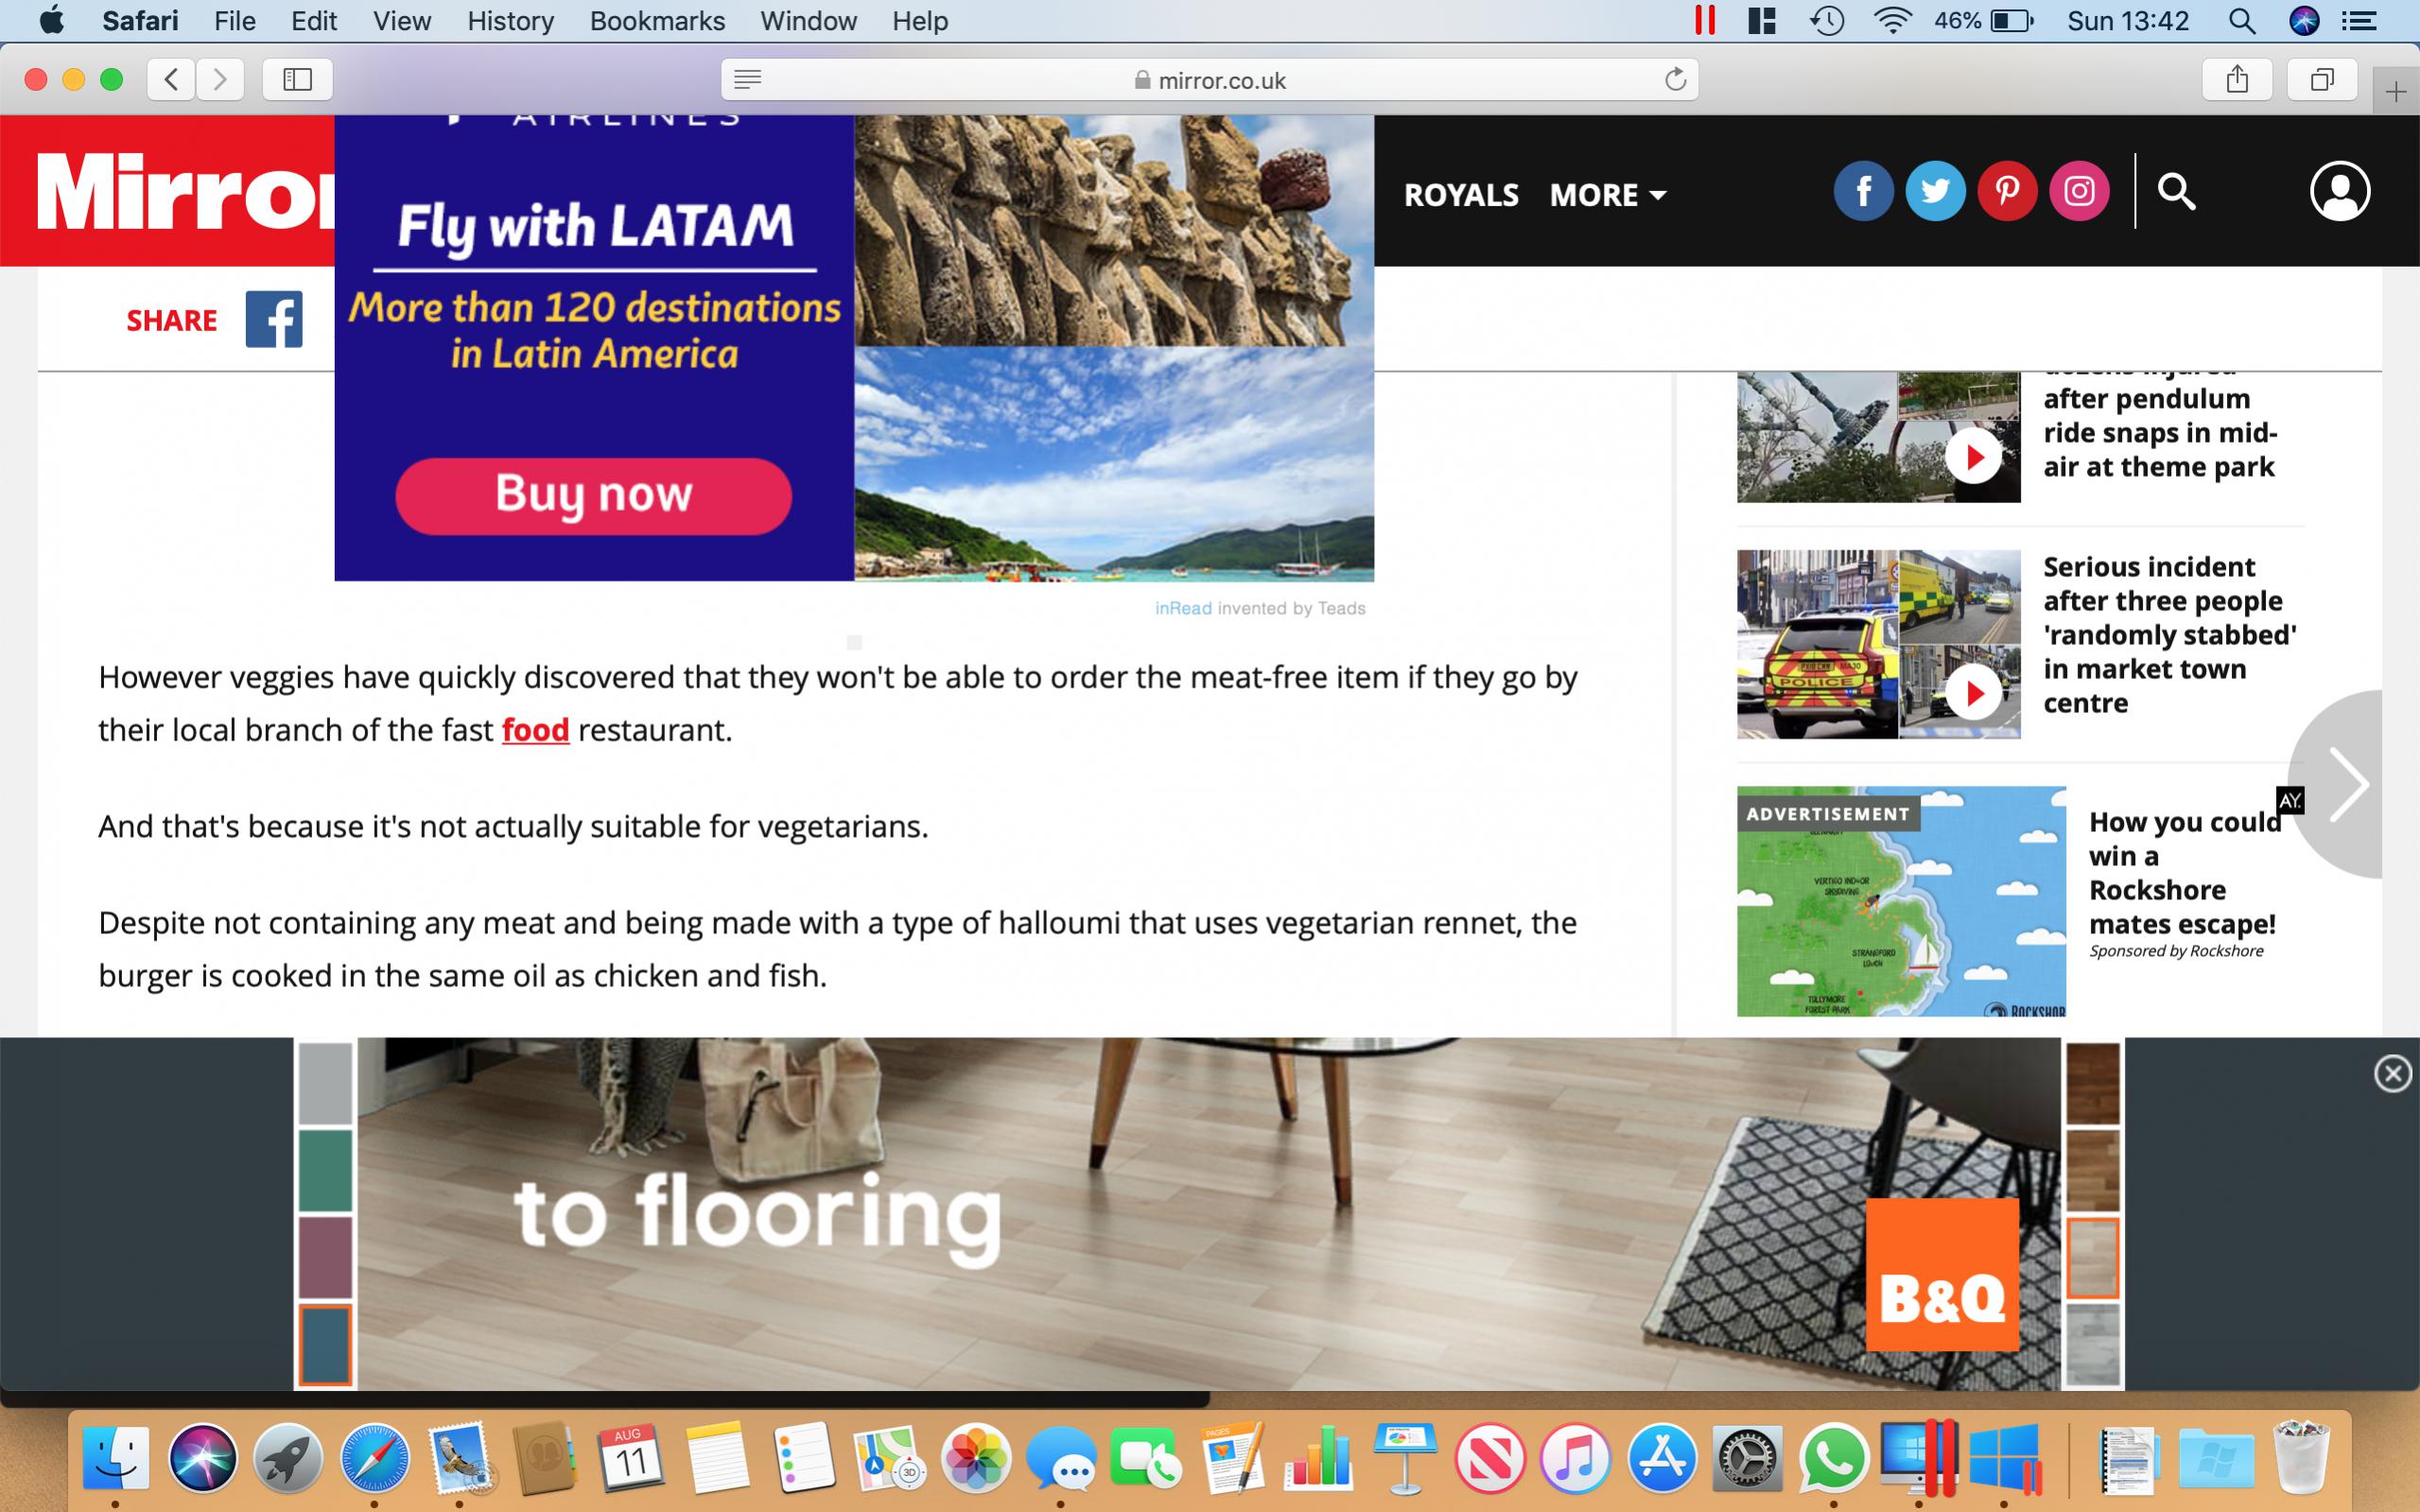Select the green wall color swatch
Viewport: 2420px width, 1512px height.
(325, 1171)
